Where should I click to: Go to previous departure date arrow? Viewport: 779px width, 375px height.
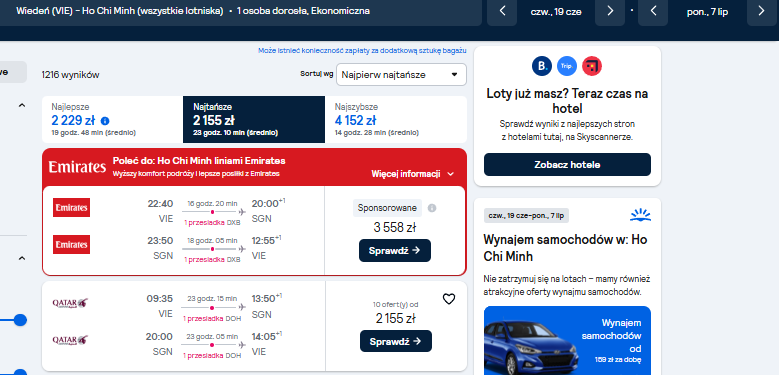click(502, 11)
